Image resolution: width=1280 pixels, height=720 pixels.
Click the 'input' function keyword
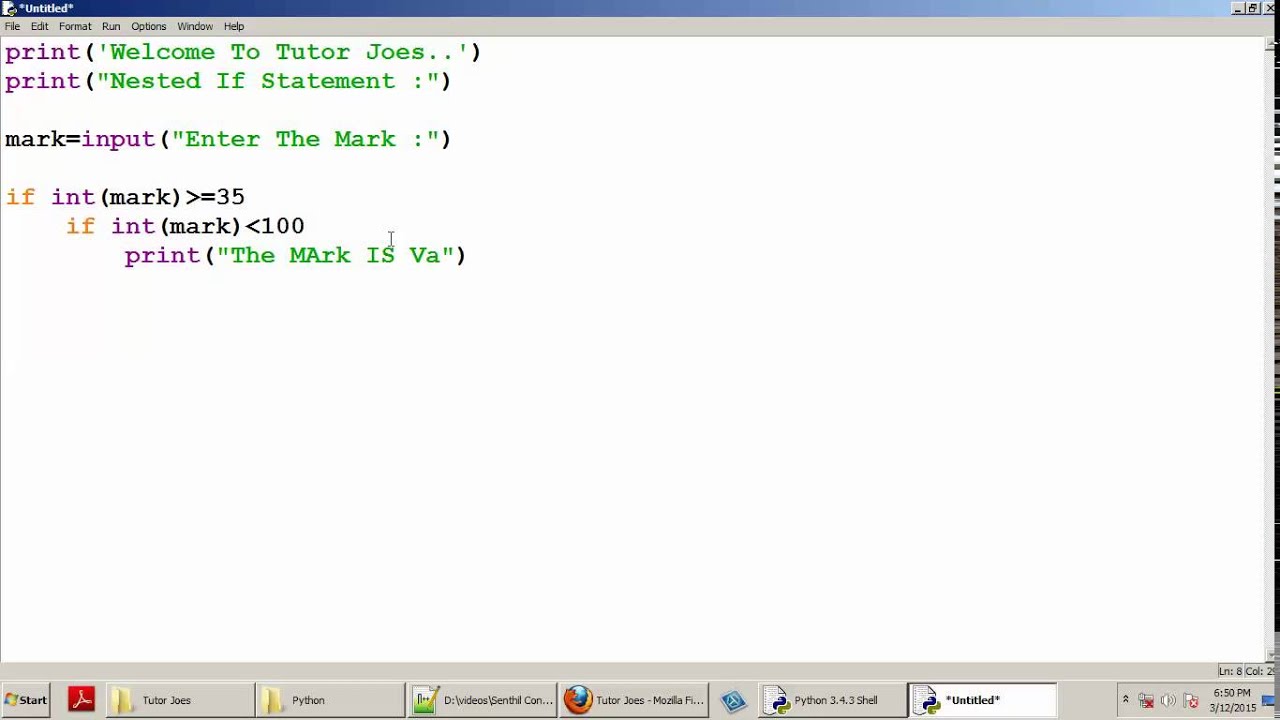pos(118,139)
